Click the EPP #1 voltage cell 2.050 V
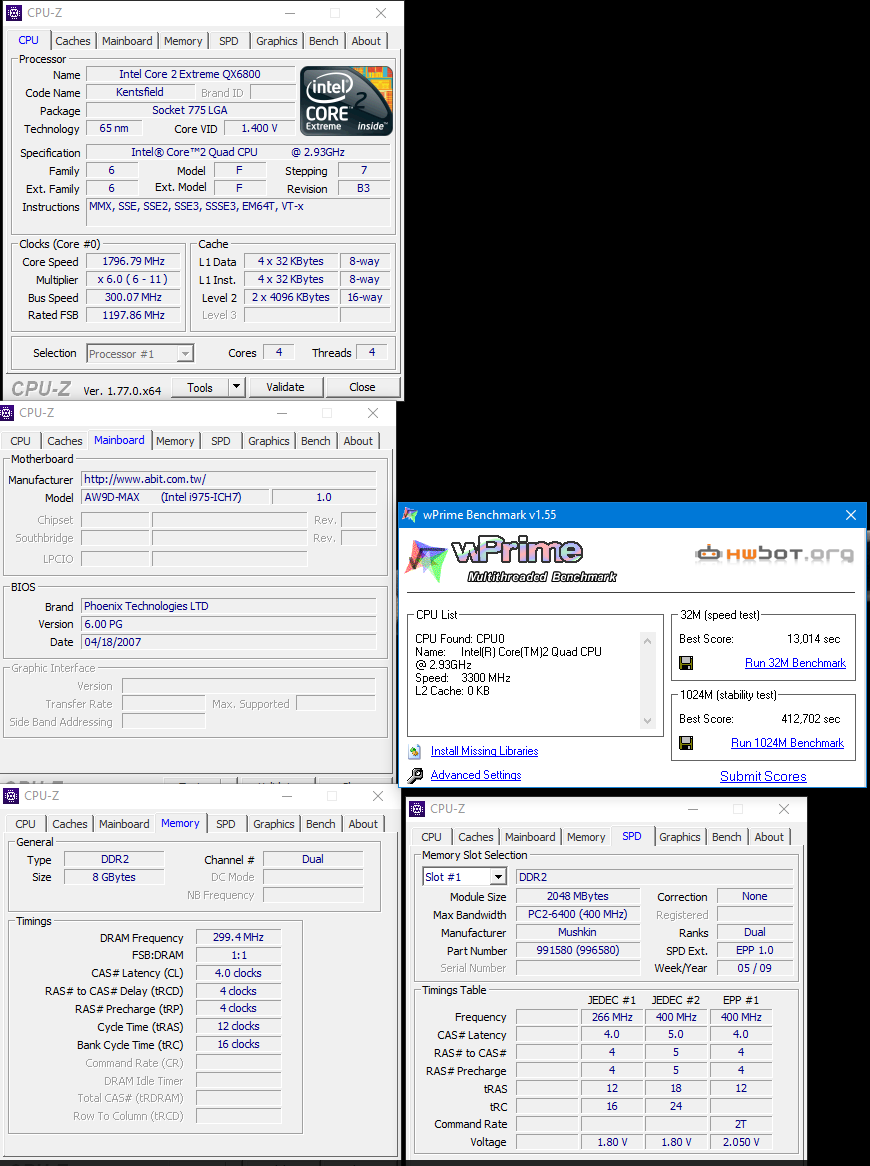Viewport: 870px width, 1166px height. coord(741,1141)
